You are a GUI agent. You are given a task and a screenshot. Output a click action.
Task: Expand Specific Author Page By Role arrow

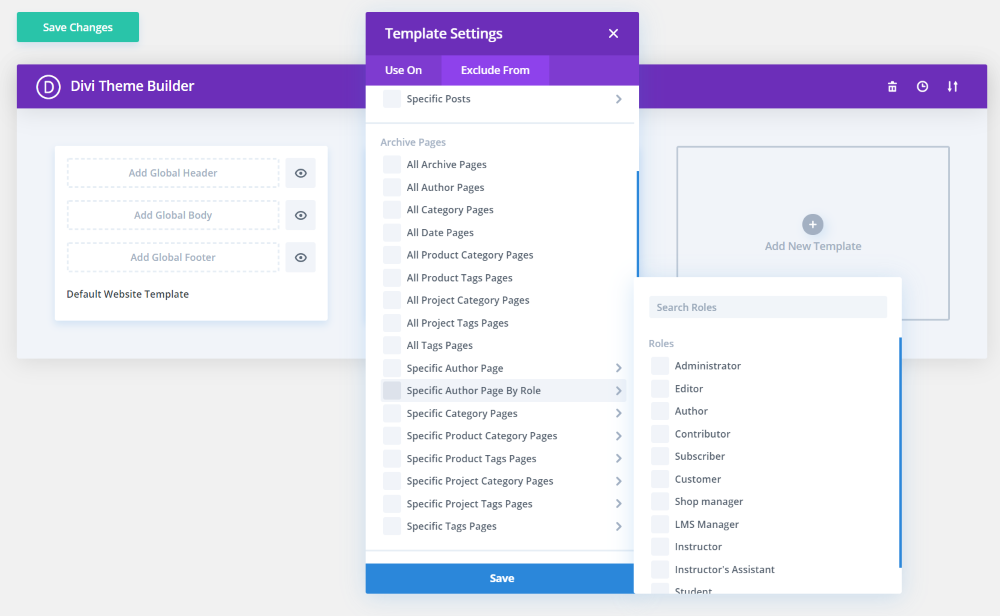[x=619, y=391]
